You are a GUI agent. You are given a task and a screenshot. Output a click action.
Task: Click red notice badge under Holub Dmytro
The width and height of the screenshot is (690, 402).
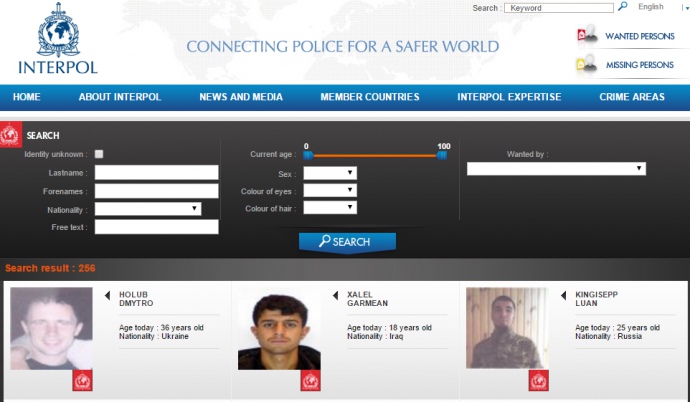coord(82,380)
